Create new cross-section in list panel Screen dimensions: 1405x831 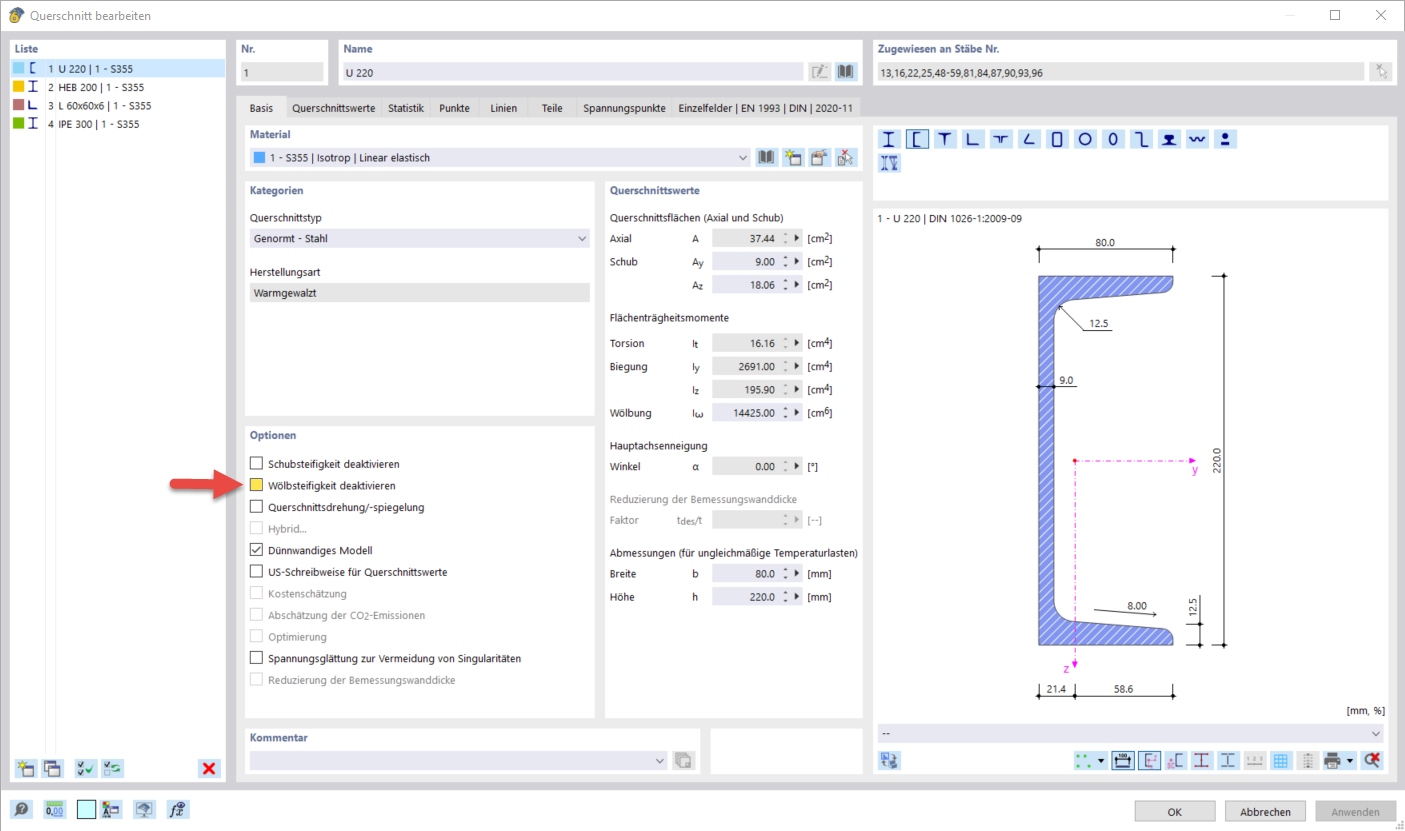pyautogui.click(x=25, y=768)
